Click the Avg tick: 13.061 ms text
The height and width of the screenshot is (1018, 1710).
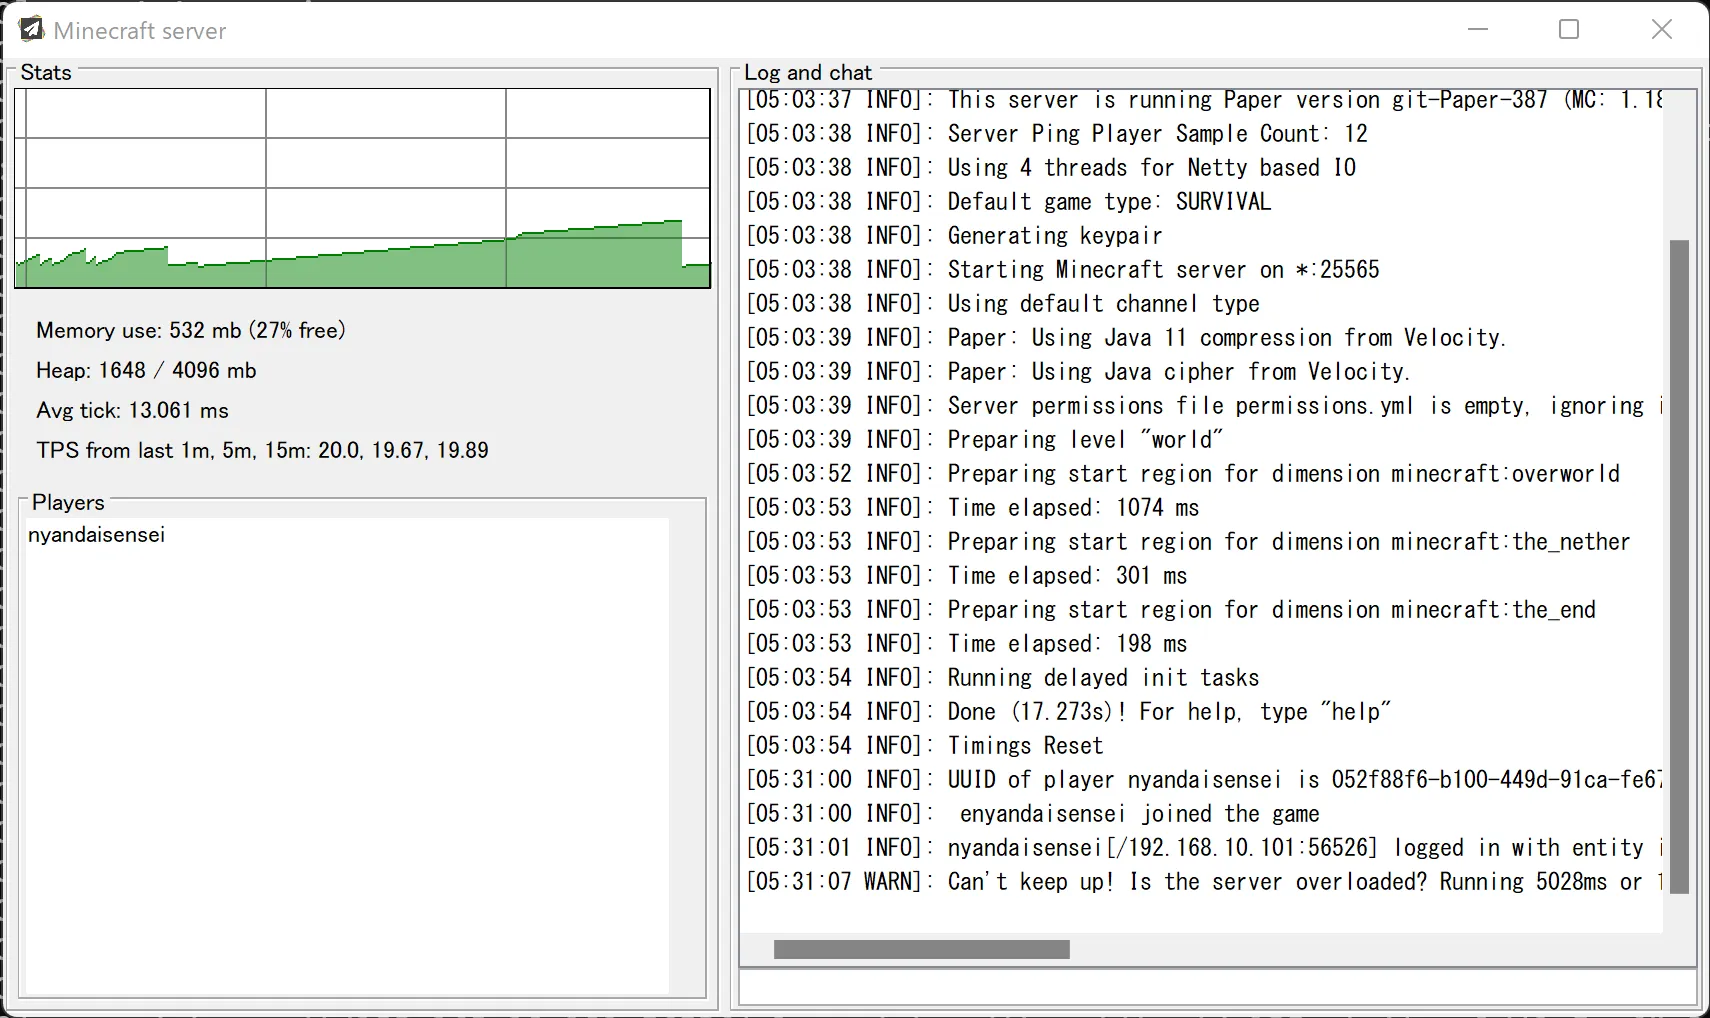[x=132, y=411]
